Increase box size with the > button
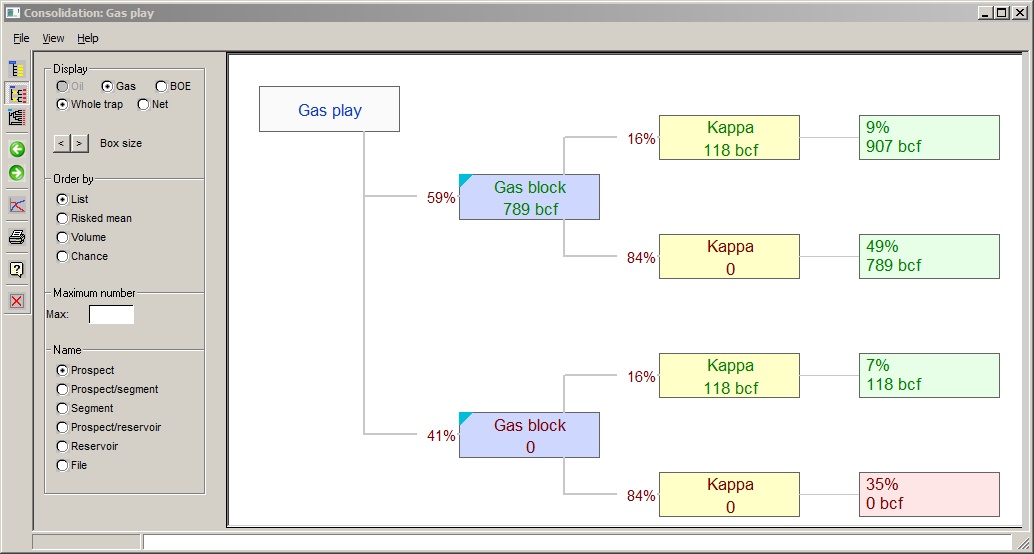Viewport: 1034px width, 554px height. tap(79, 143)
